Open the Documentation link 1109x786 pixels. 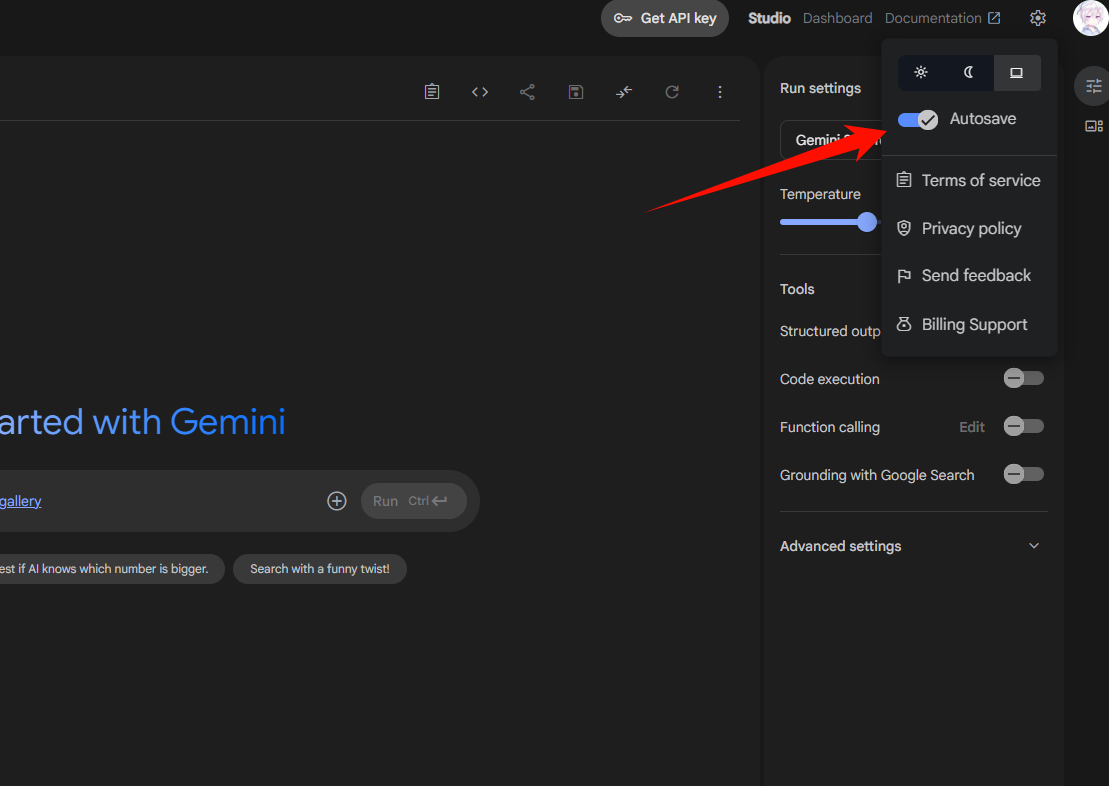point(942,18)
